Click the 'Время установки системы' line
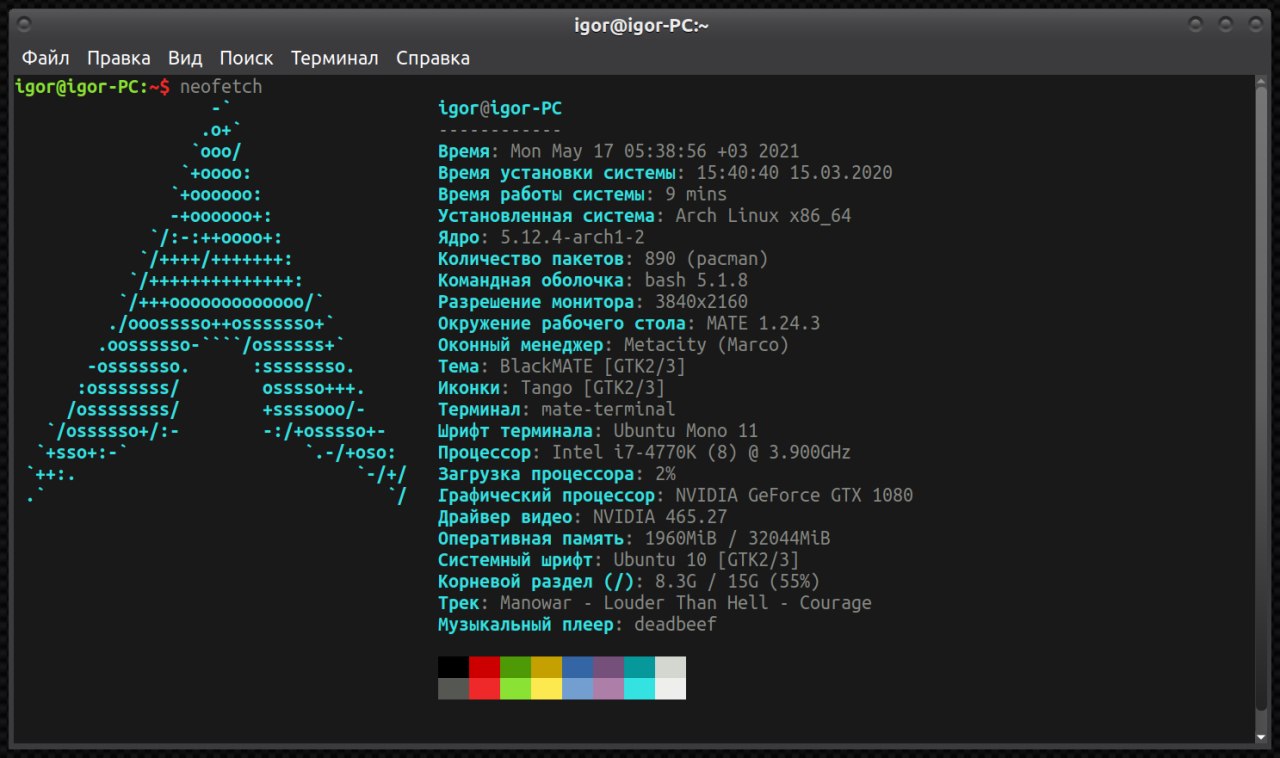 click(x=665, y=173)
